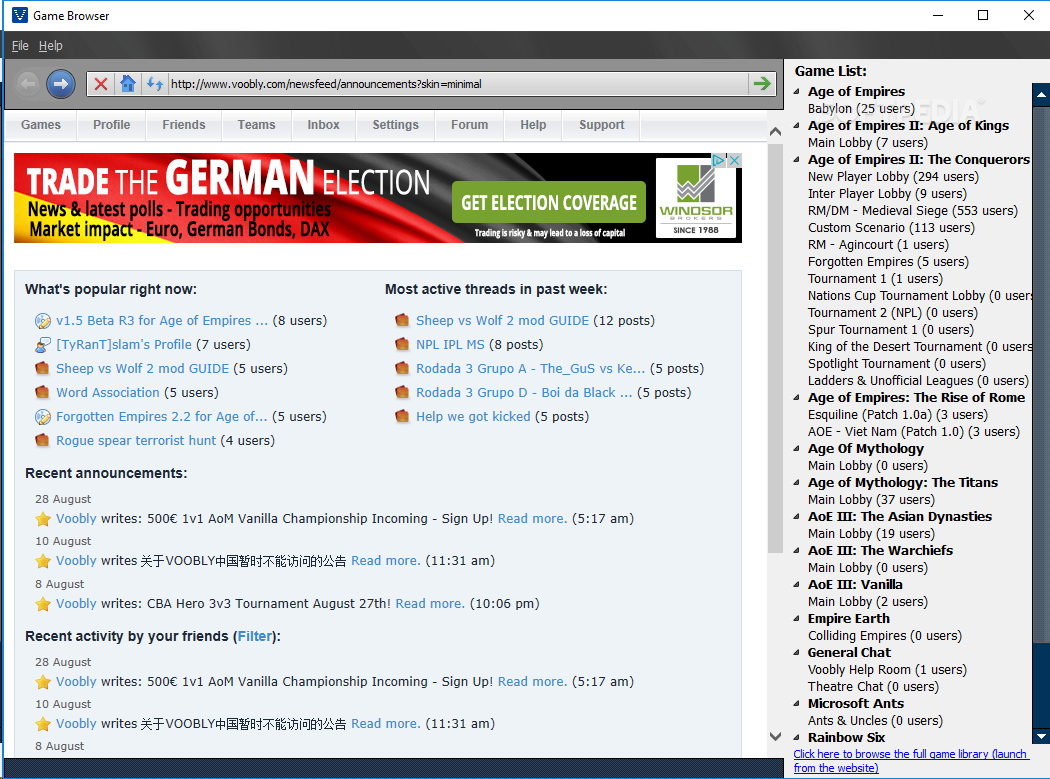Screen dimensions: 1050x779
Task: Close the ad with its X icon
Action: [x=735, y=160]
